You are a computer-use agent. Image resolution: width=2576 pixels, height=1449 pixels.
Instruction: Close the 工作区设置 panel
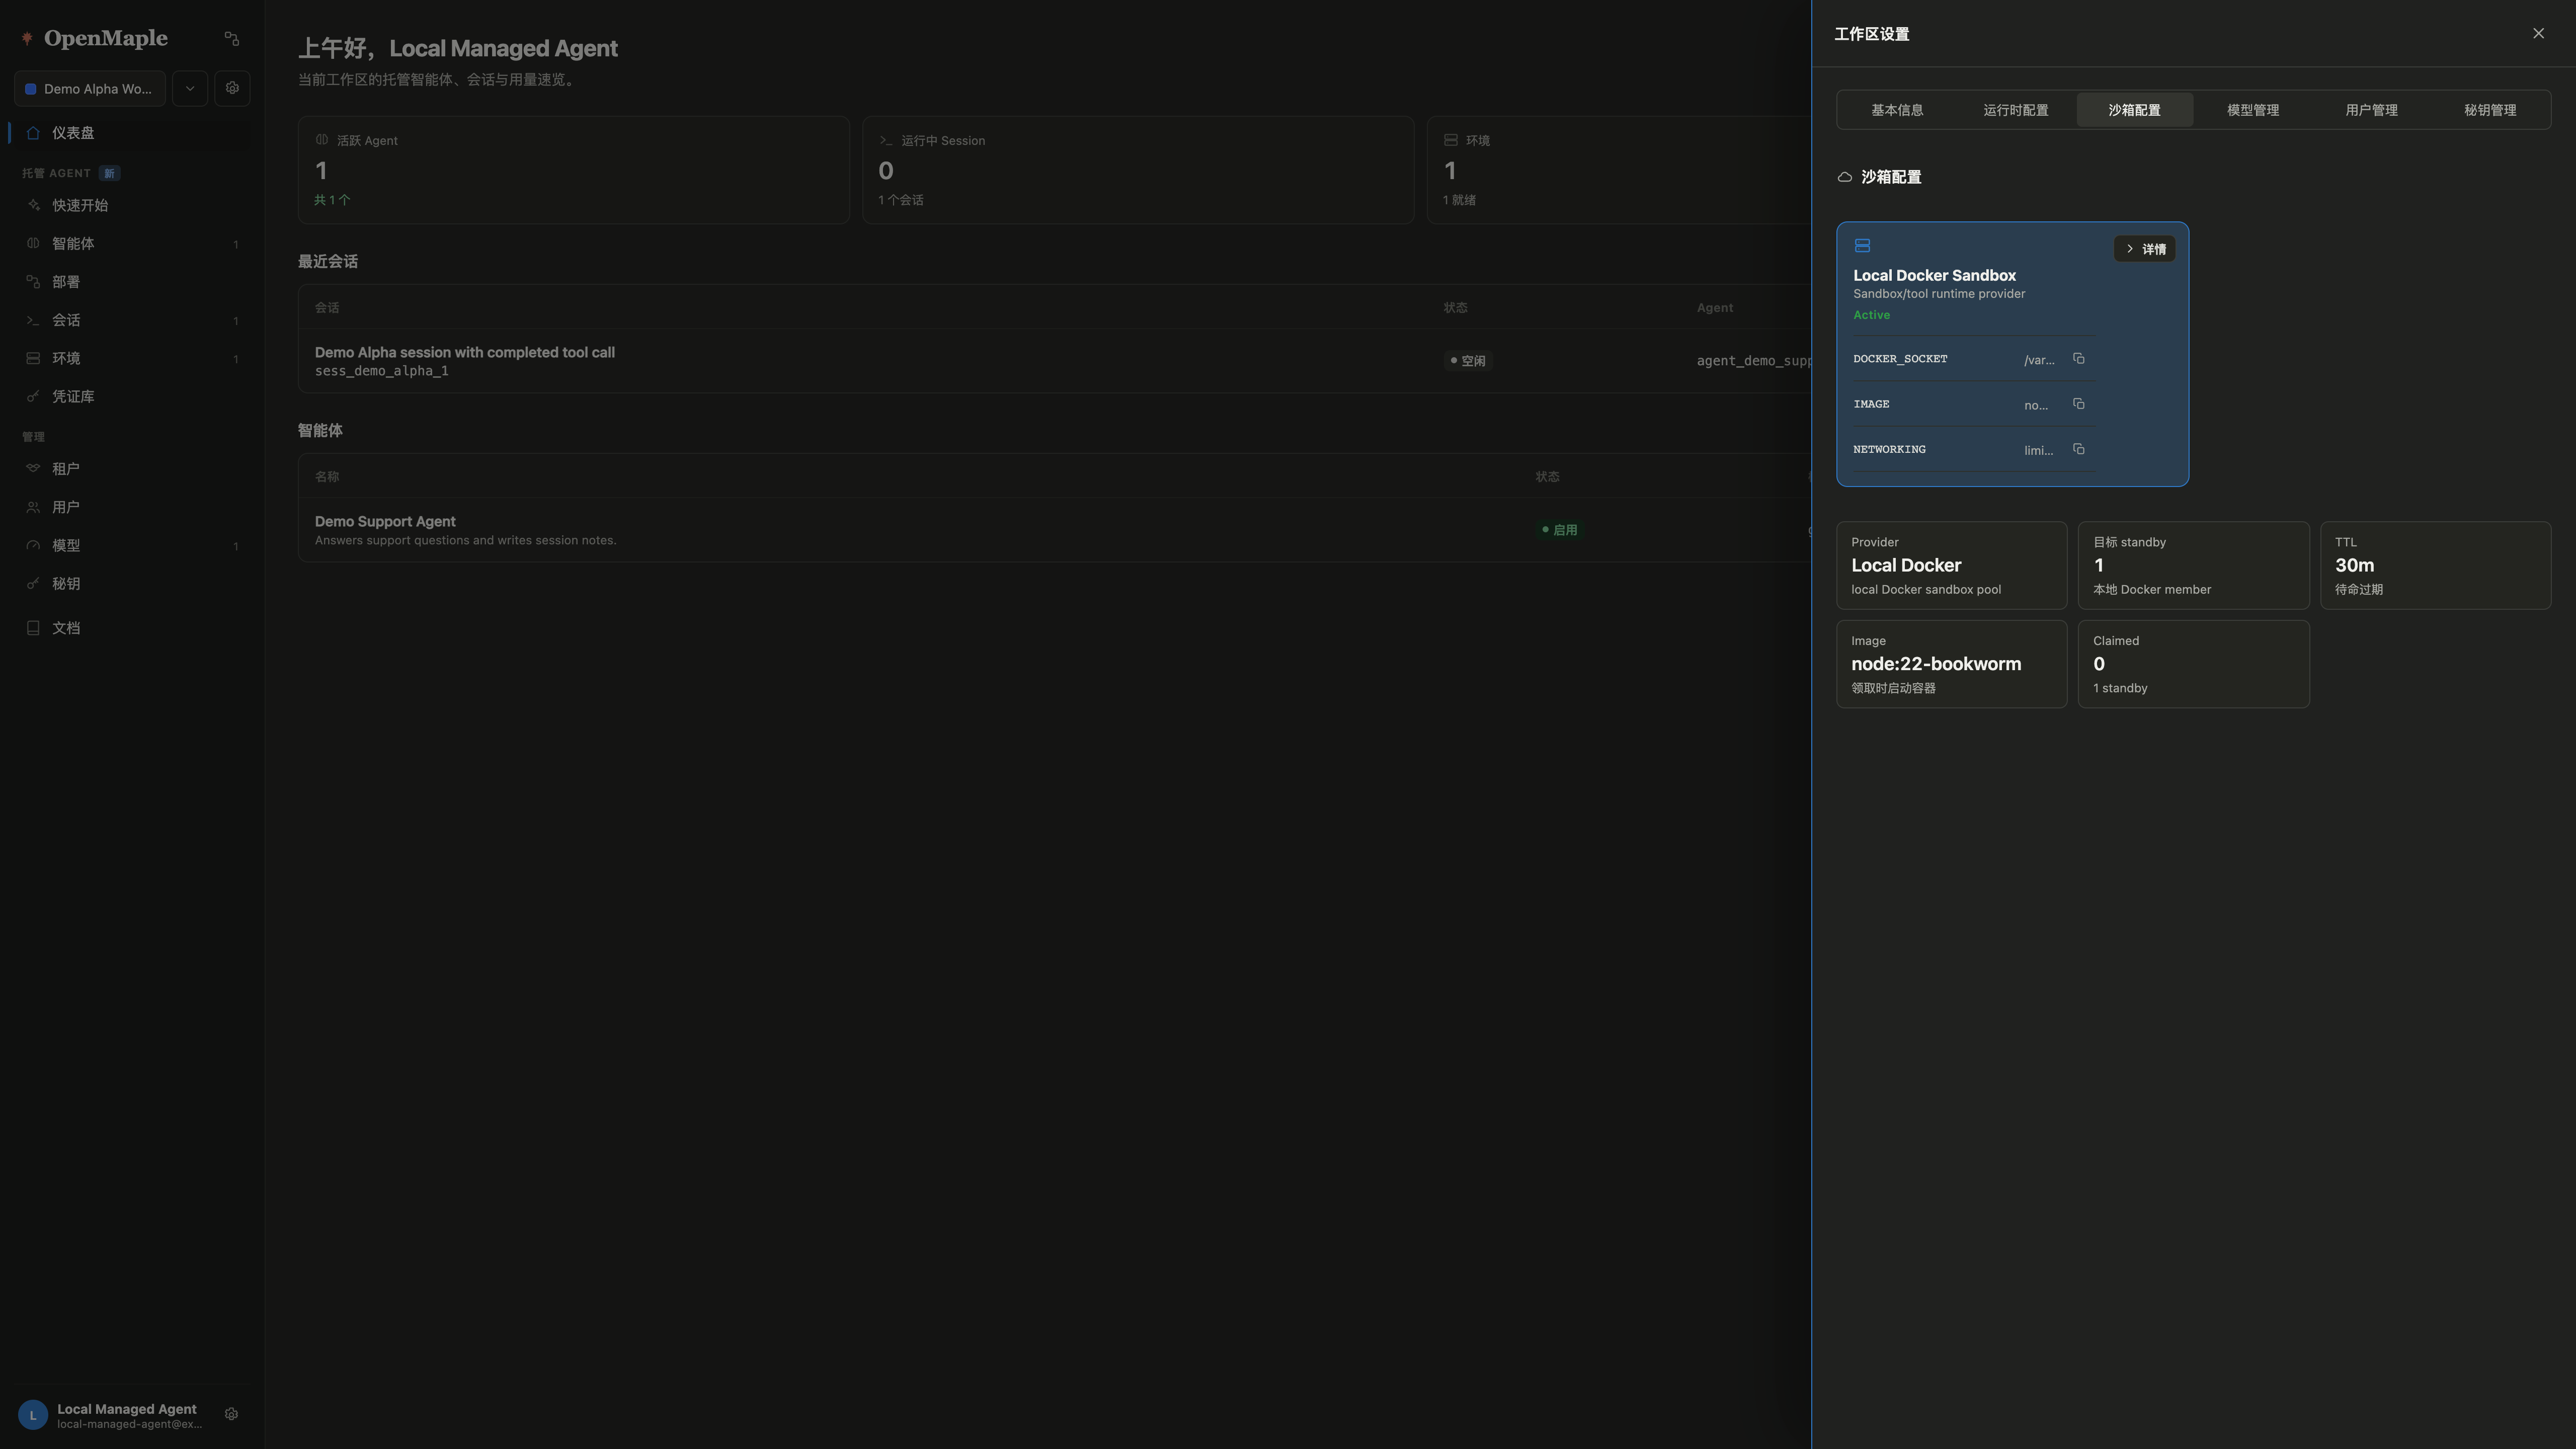tap(2538, 33)
